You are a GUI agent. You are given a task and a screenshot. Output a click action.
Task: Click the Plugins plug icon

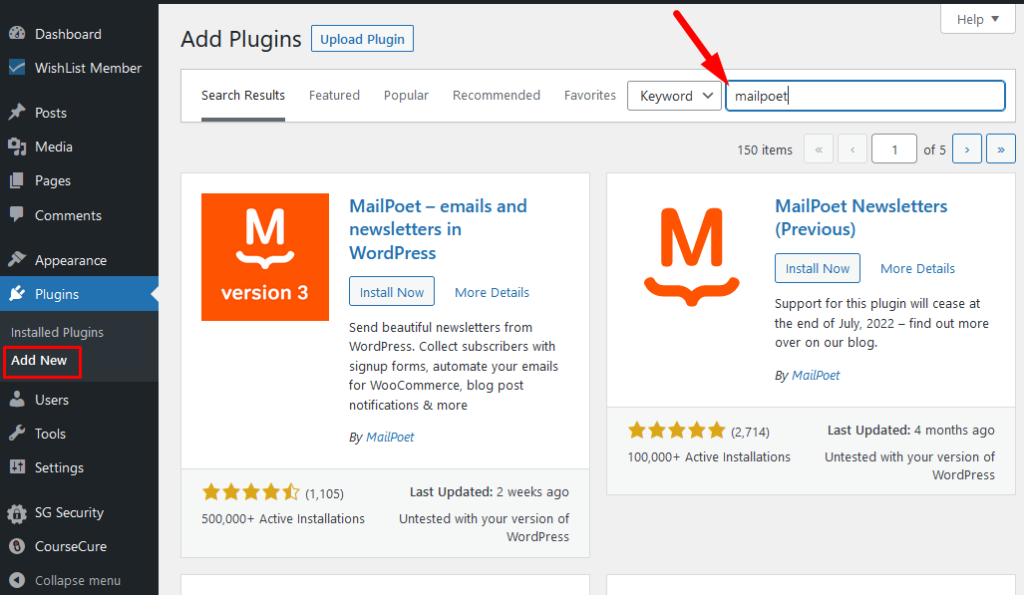click(x=17, y=293)
